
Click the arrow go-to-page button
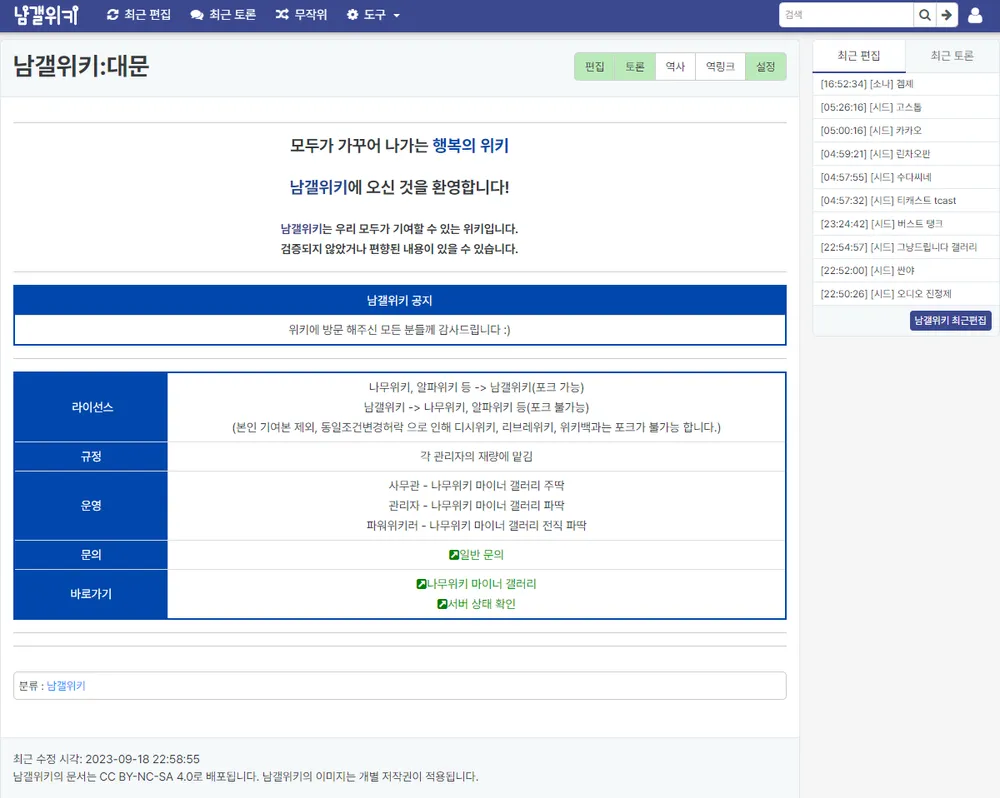click(x=946, y=15)
